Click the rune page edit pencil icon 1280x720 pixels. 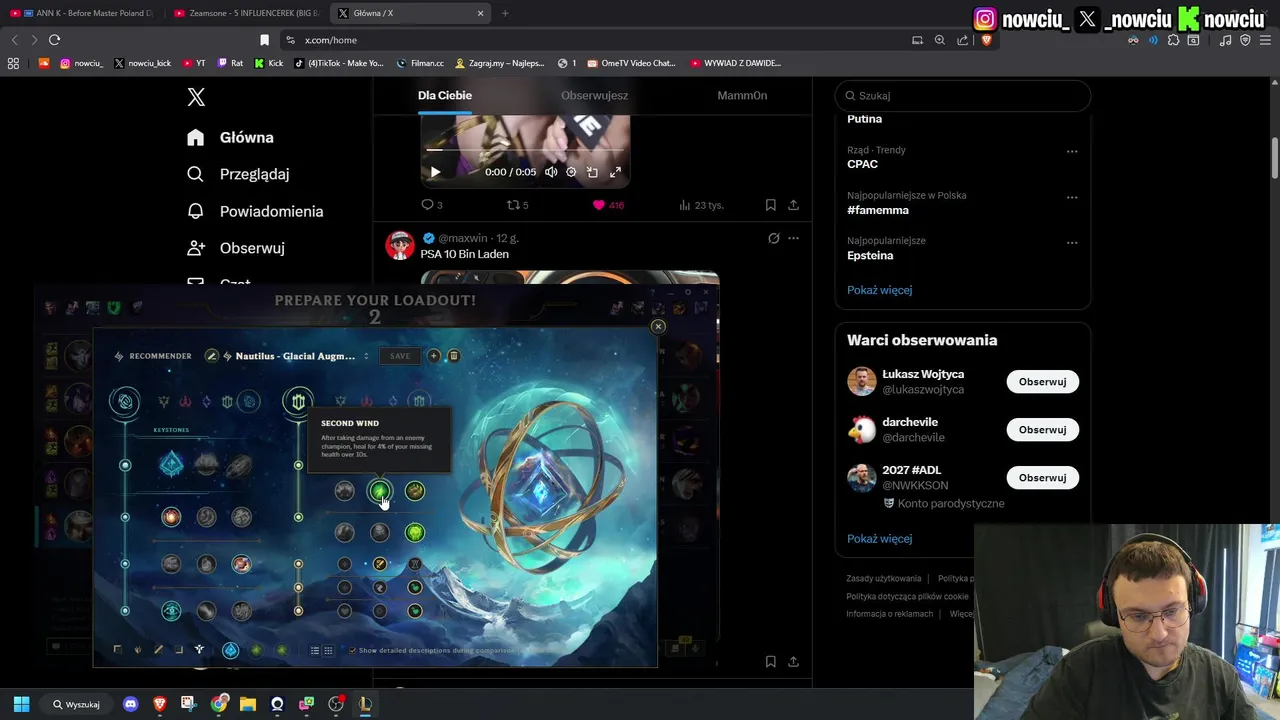(x=211, y=356)
